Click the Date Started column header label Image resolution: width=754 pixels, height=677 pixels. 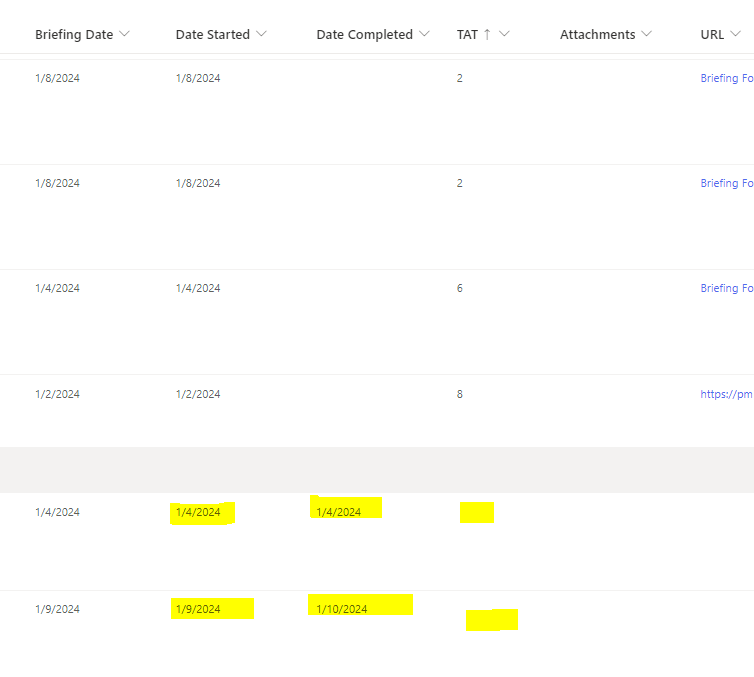click(x=213, y=35)
